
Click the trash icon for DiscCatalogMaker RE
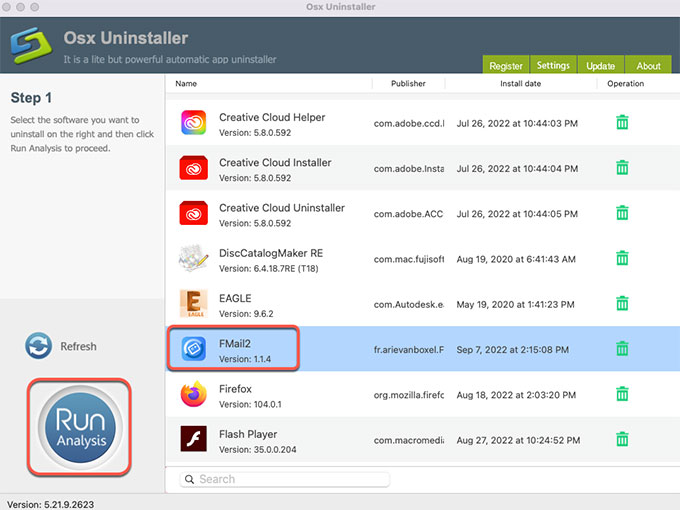(x=622, y=258)
